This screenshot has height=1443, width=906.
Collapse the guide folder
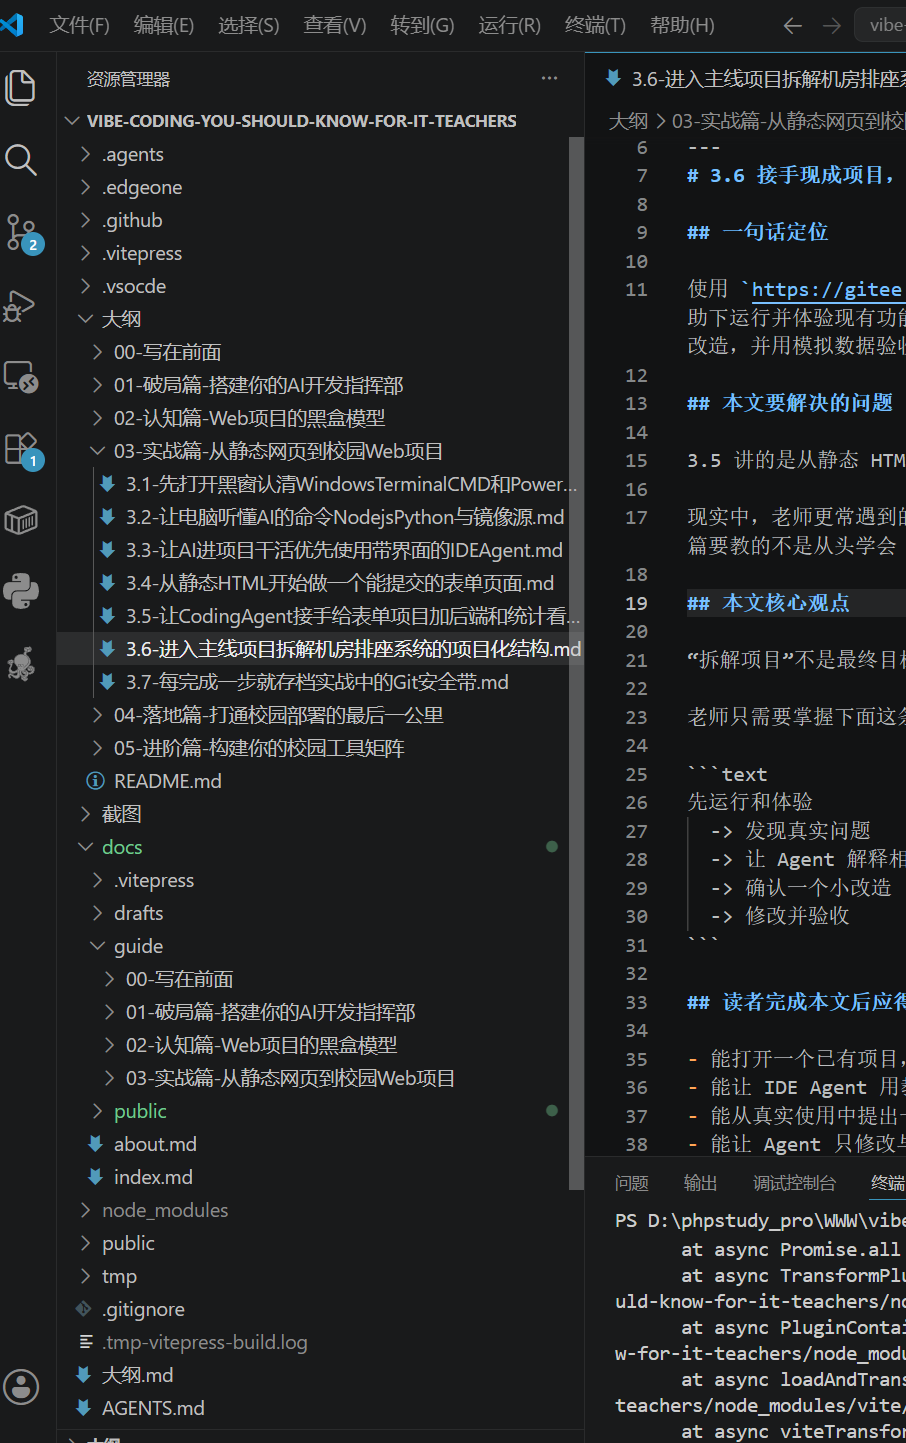98,946
